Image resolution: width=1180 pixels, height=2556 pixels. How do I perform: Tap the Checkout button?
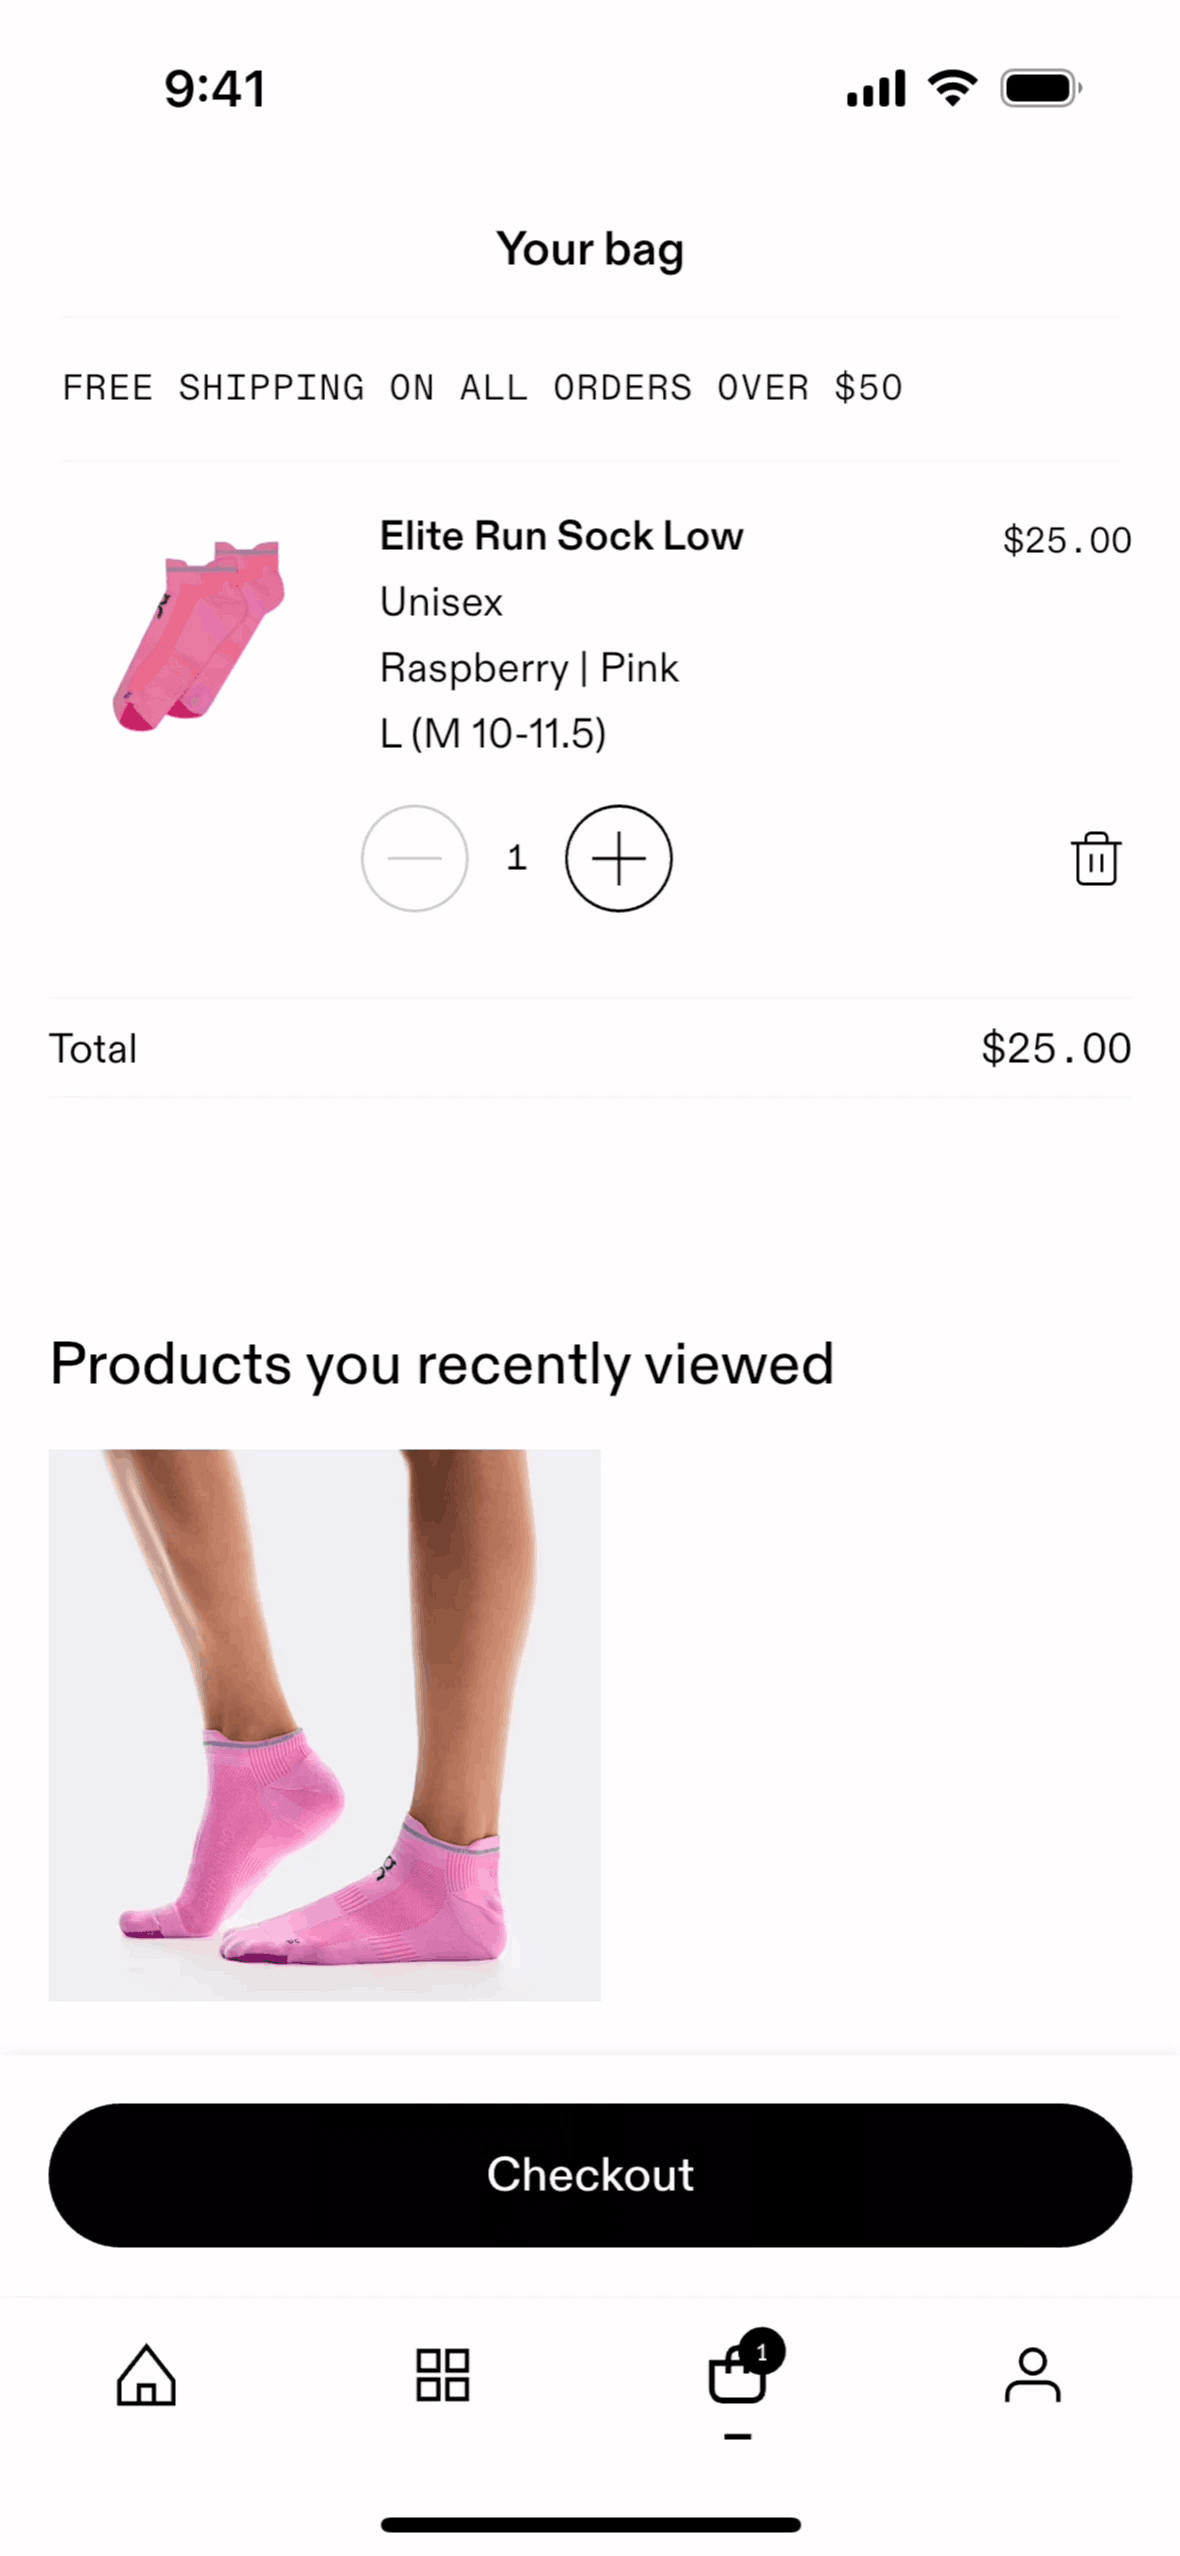click(x=590, y=2174)
